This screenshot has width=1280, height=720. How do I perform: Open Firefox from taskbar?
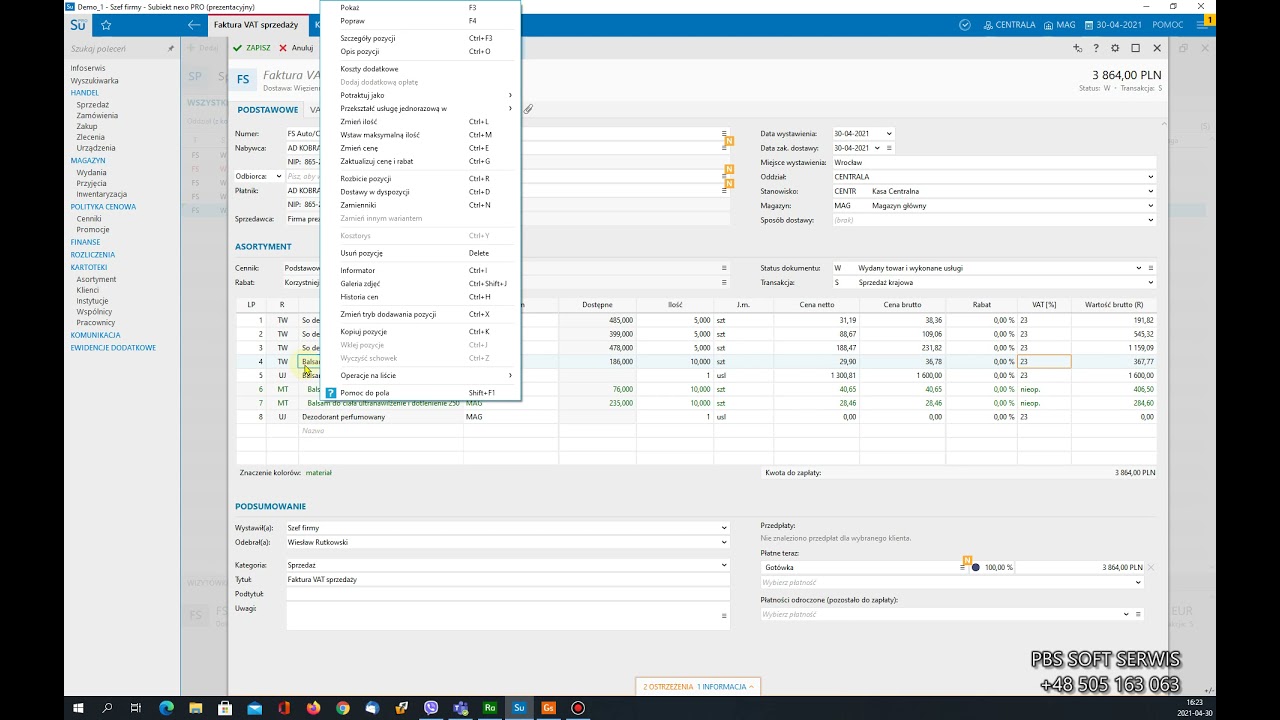tap(313, 708)
